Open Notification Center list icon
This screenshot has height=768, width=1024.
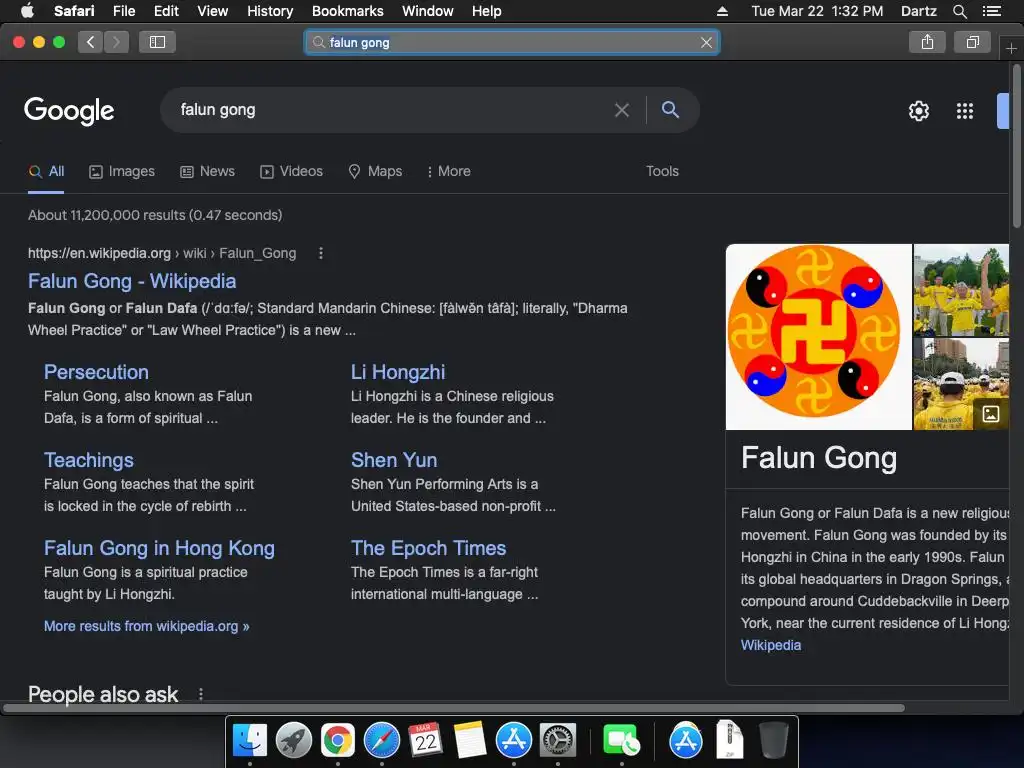tap(991, 11)
